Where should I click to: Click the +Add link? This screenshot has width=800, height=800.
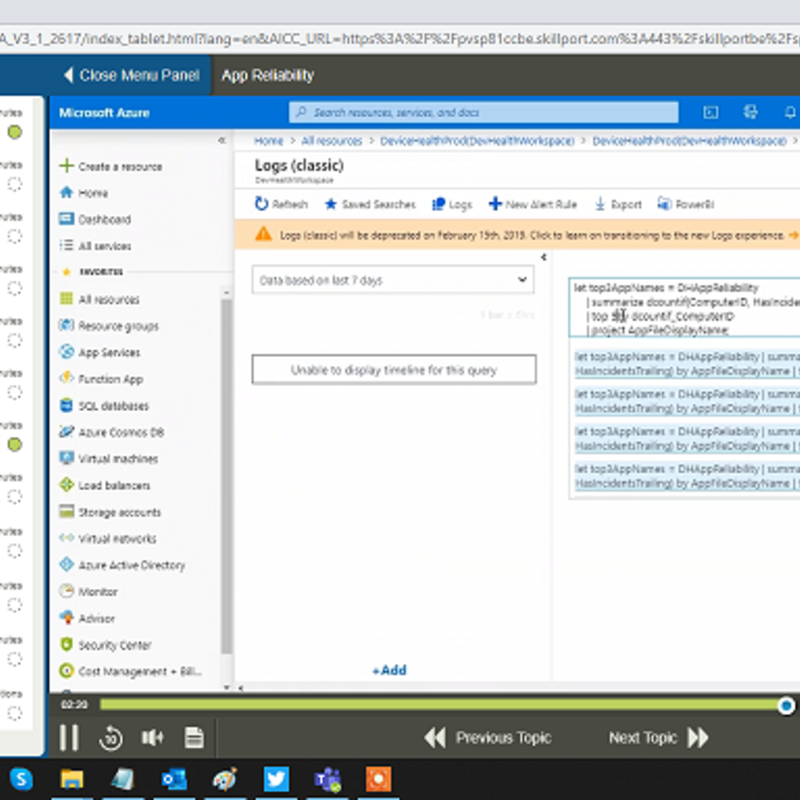[389, 670]
